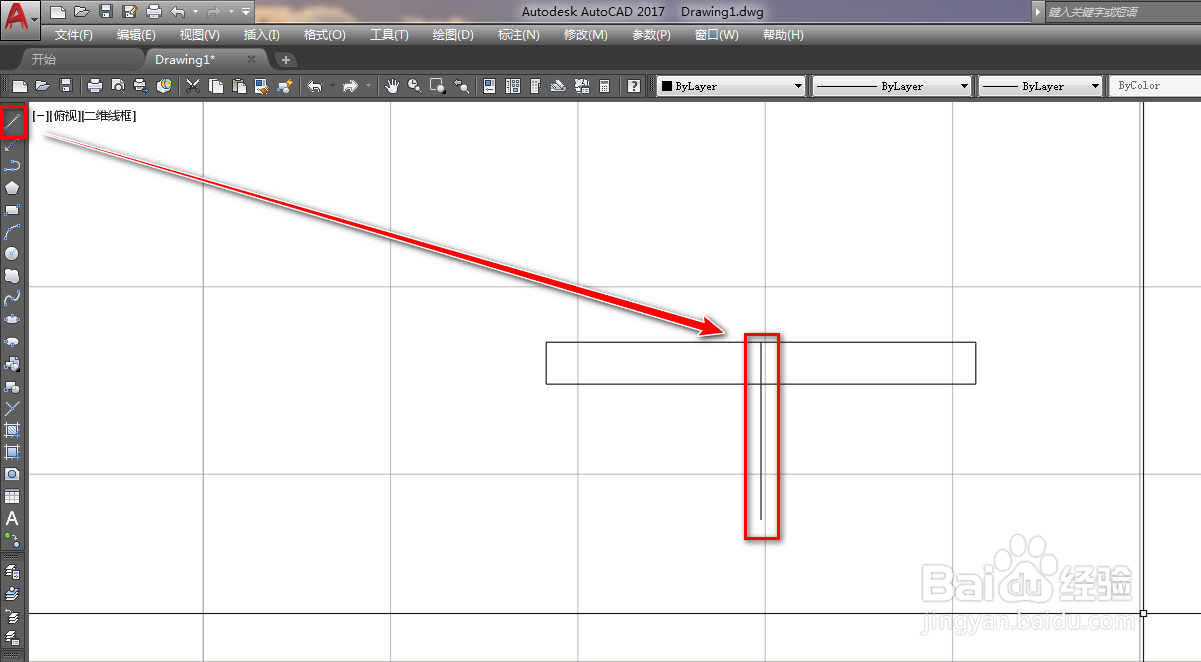Click the black ByLayer color swatch

[666, 87]
